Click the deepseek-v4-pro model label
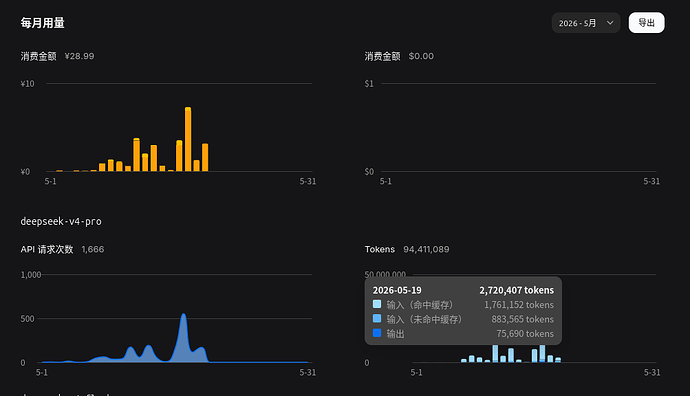This screenshot has width=690, height=396. (61, 221)
